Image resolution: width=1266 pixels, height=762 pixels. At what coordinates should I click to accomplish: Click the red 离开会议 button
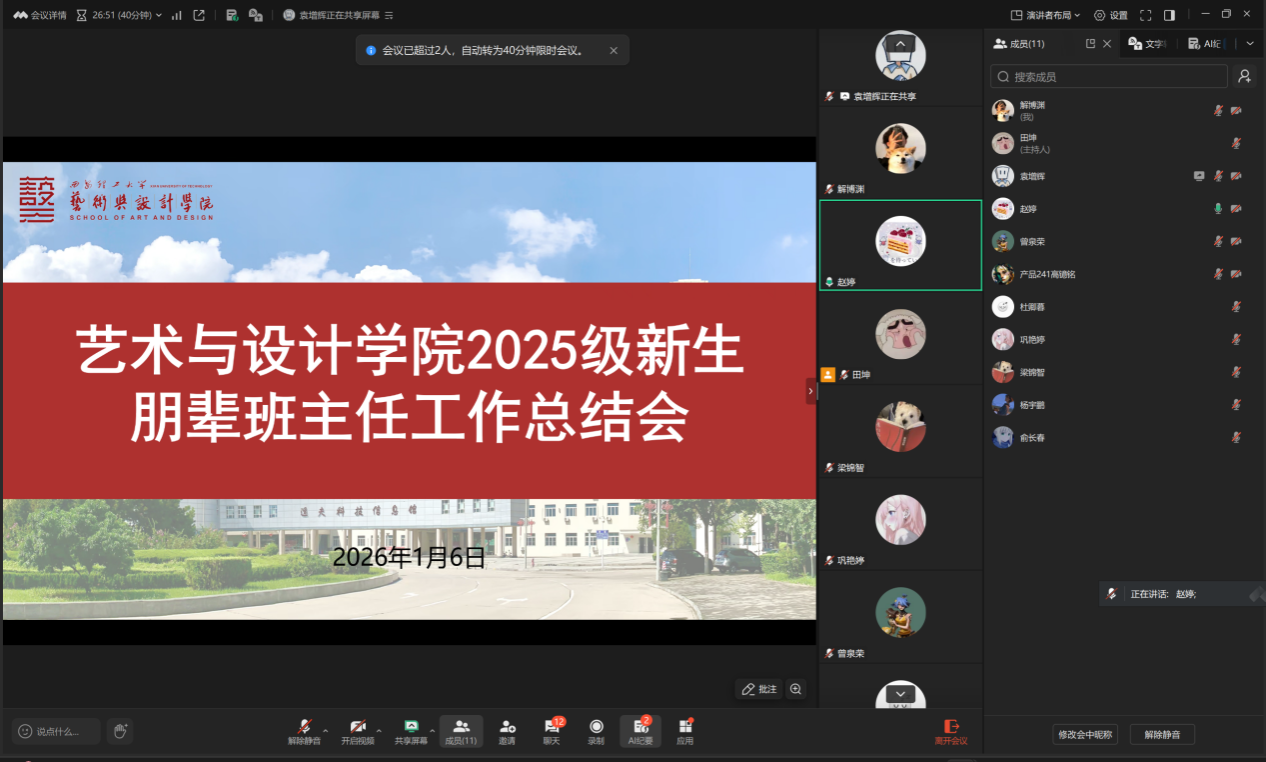pyautogui.click(x=951, y=731)
